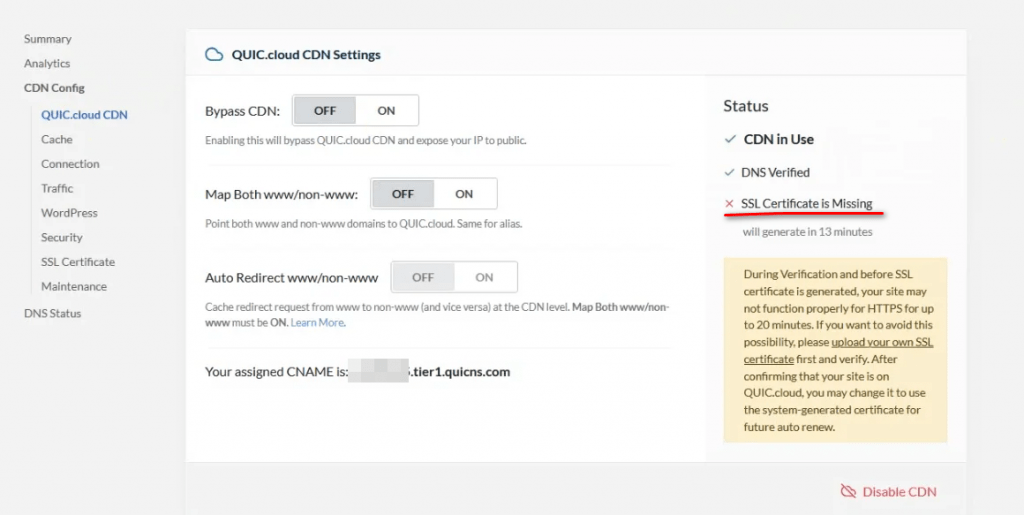Select the QUIC.cloud CDN submenu item

click(x=84, y=115)
